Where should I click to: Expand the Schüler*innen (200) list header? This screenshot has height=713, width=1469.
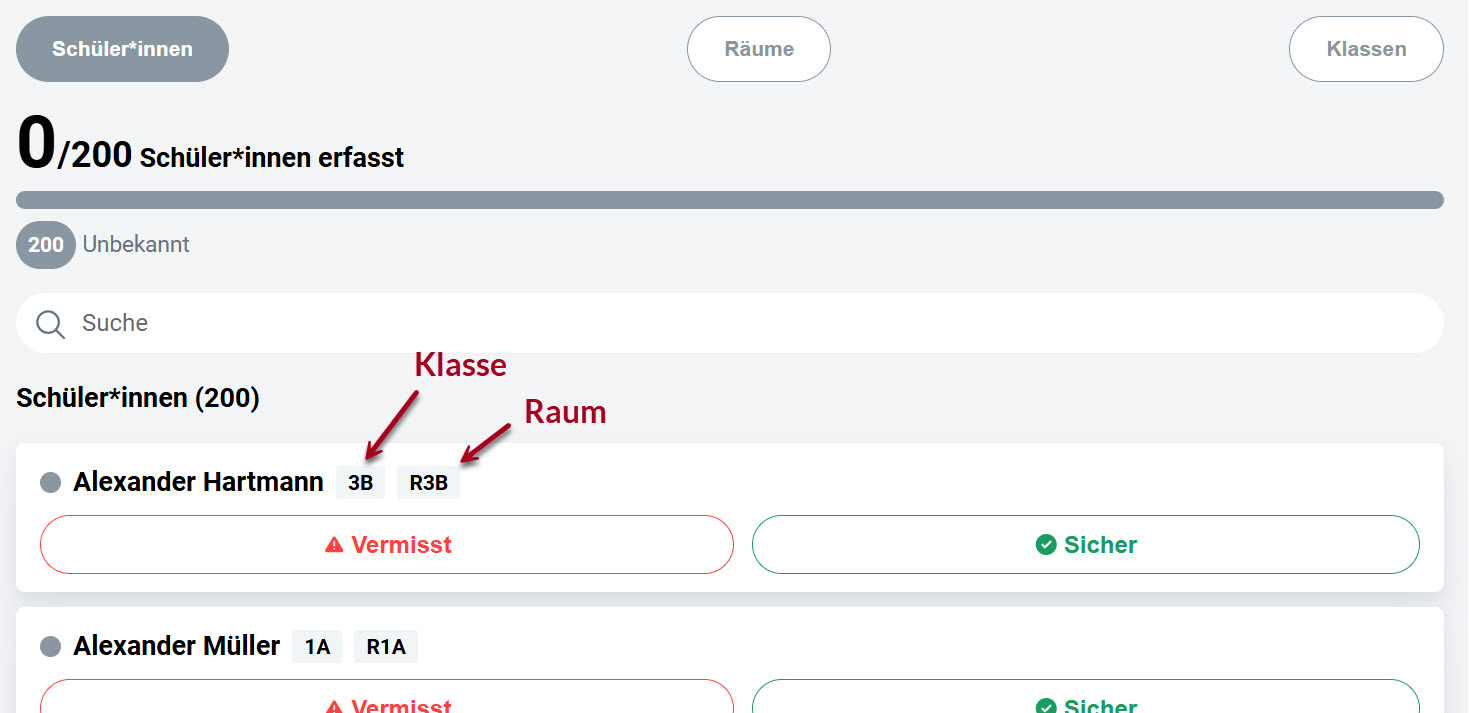point(137,397)
